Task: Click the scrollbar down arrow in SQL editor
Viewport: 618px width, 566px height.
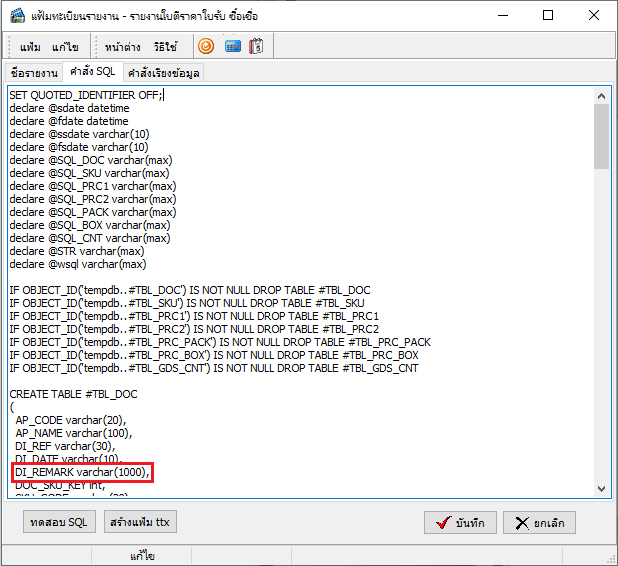Action: pos(601,487)
